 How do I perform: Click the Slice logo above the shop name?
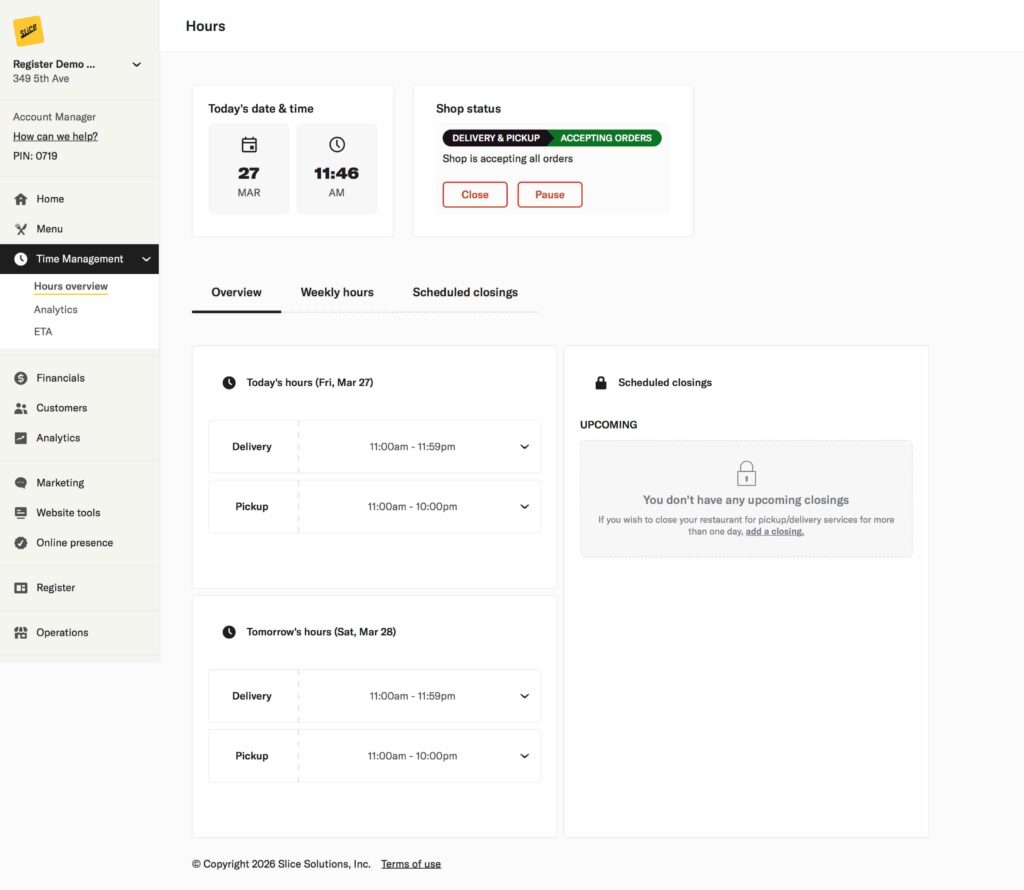click(x=28, y=30)
